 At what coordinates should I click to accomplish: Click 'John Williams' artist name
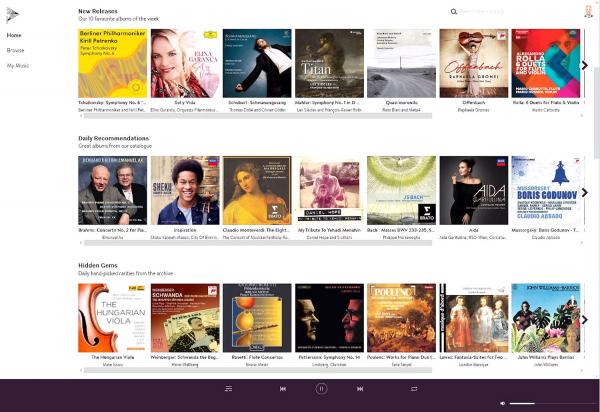[x=546, y=365]
